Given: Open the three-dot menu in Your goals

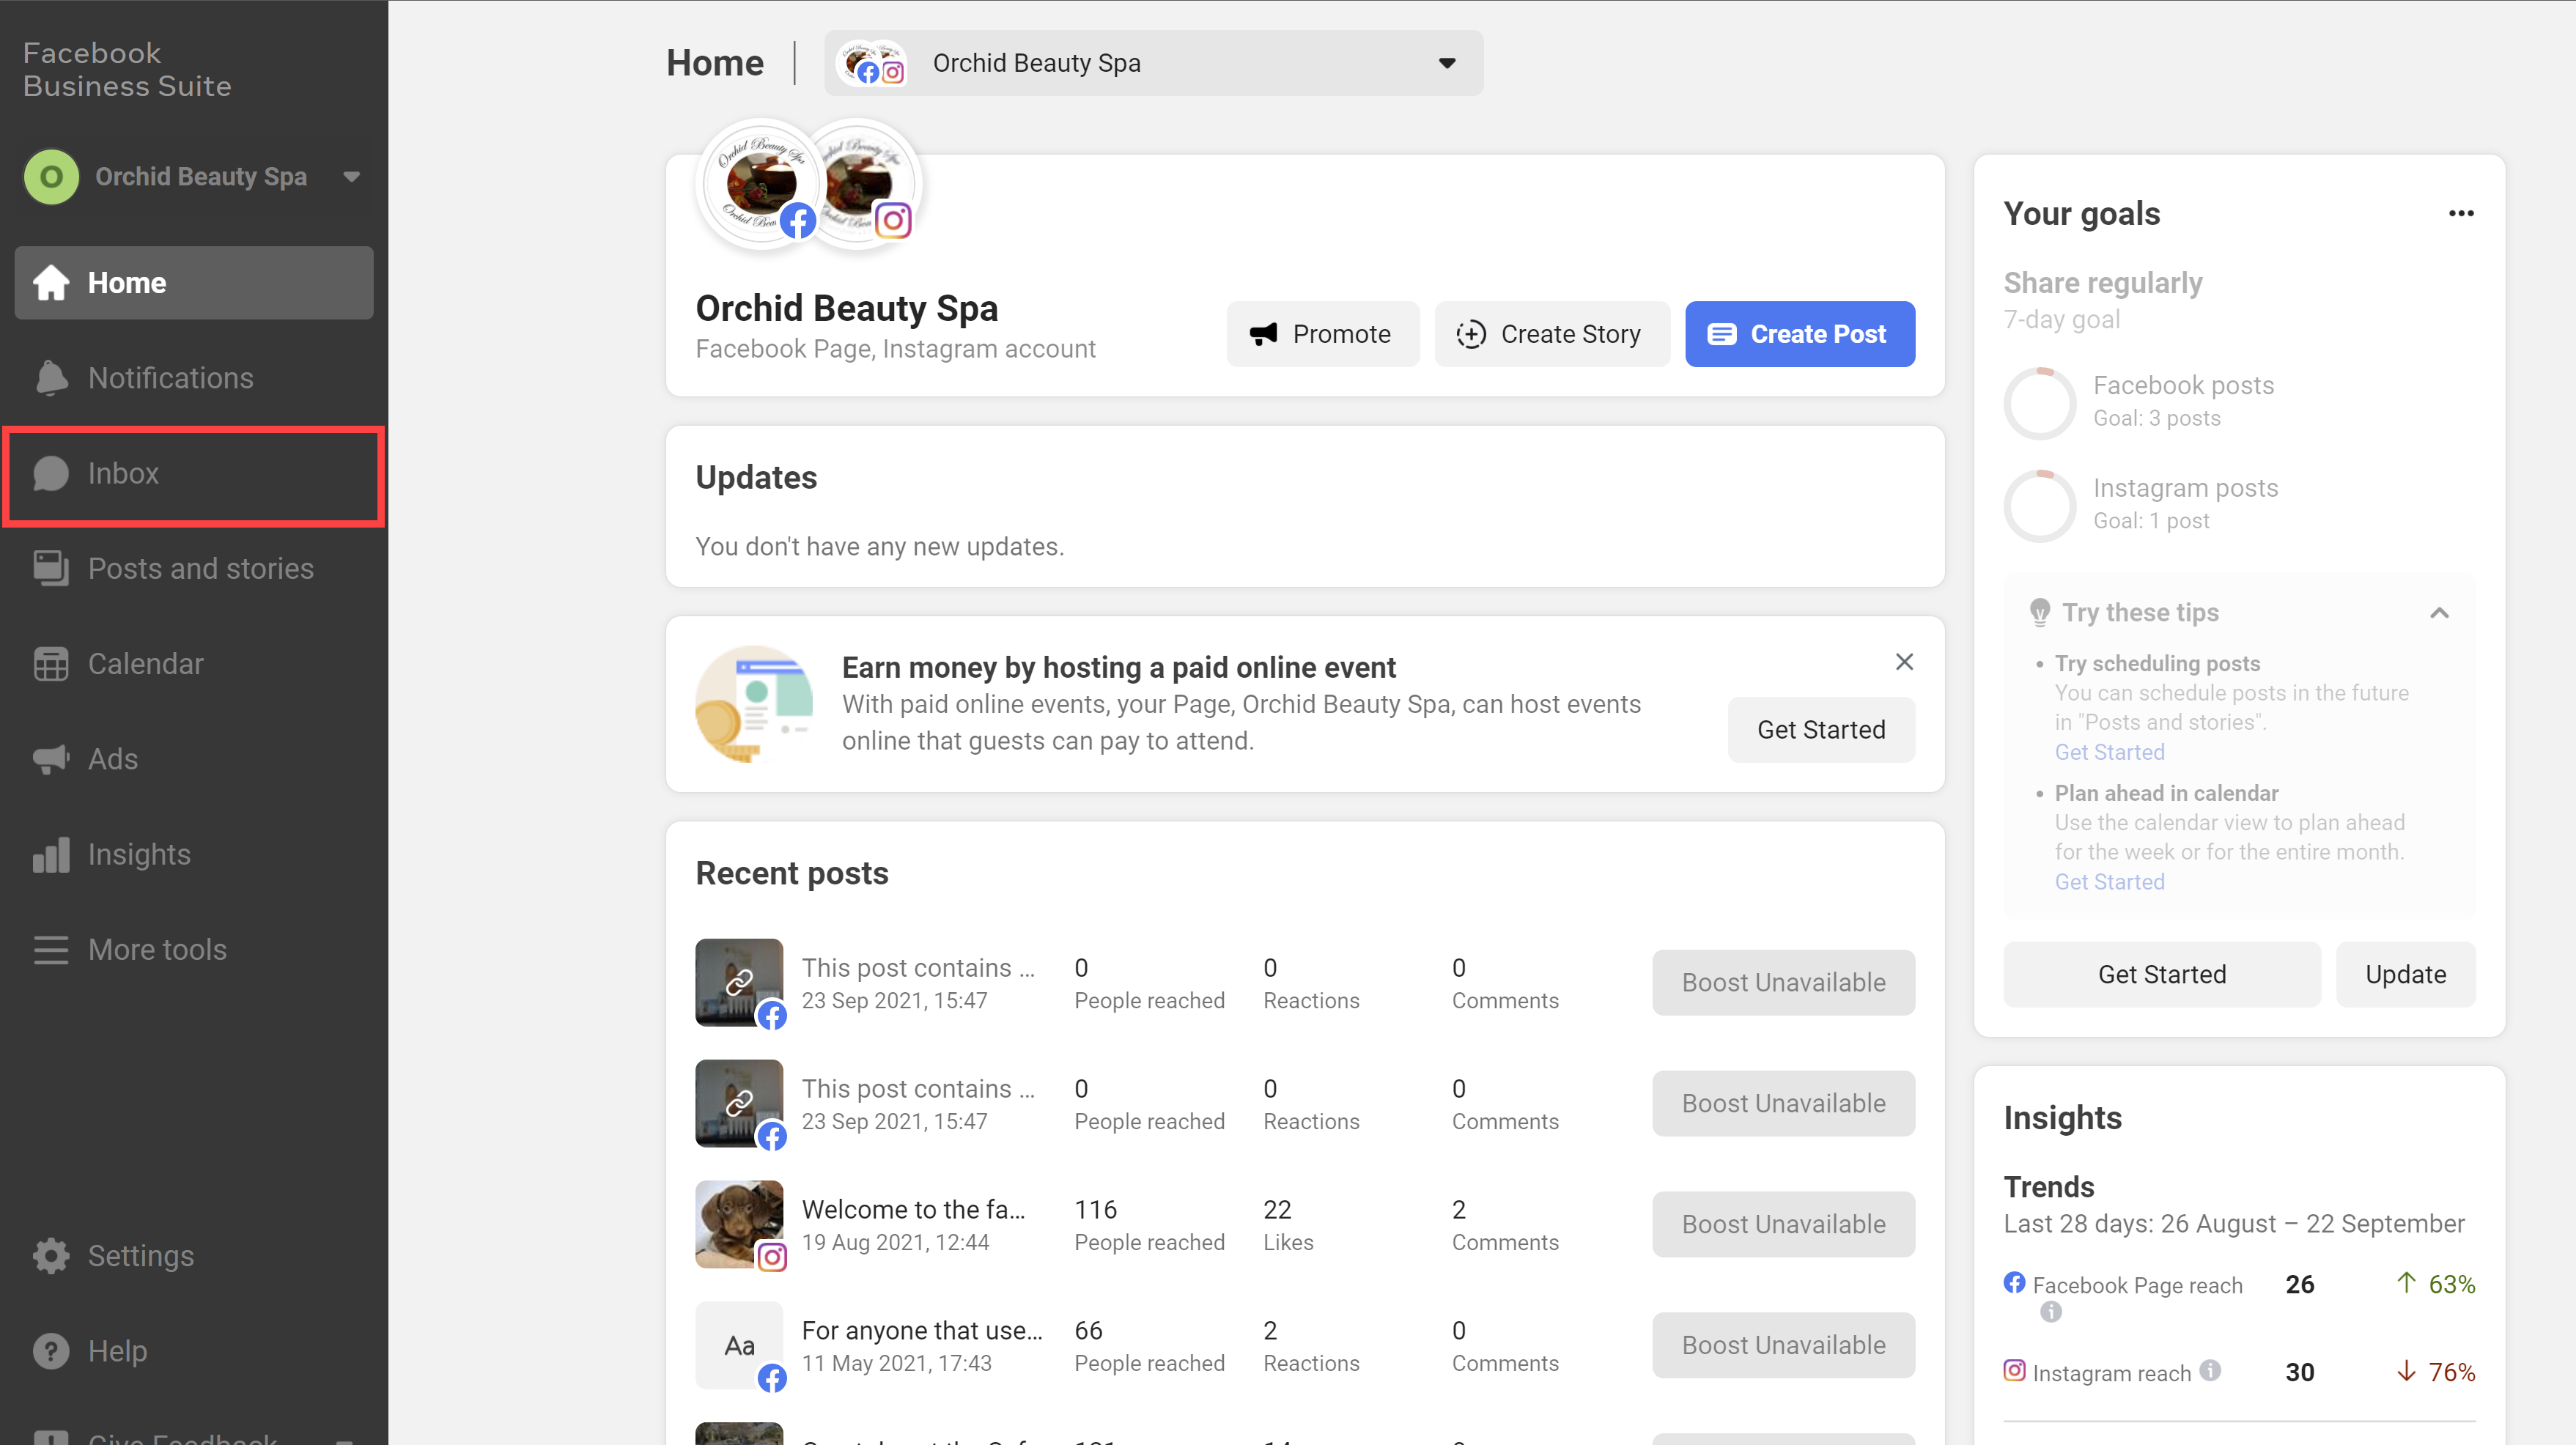Looking at the screenshot, I should [x=2461, y=213].
